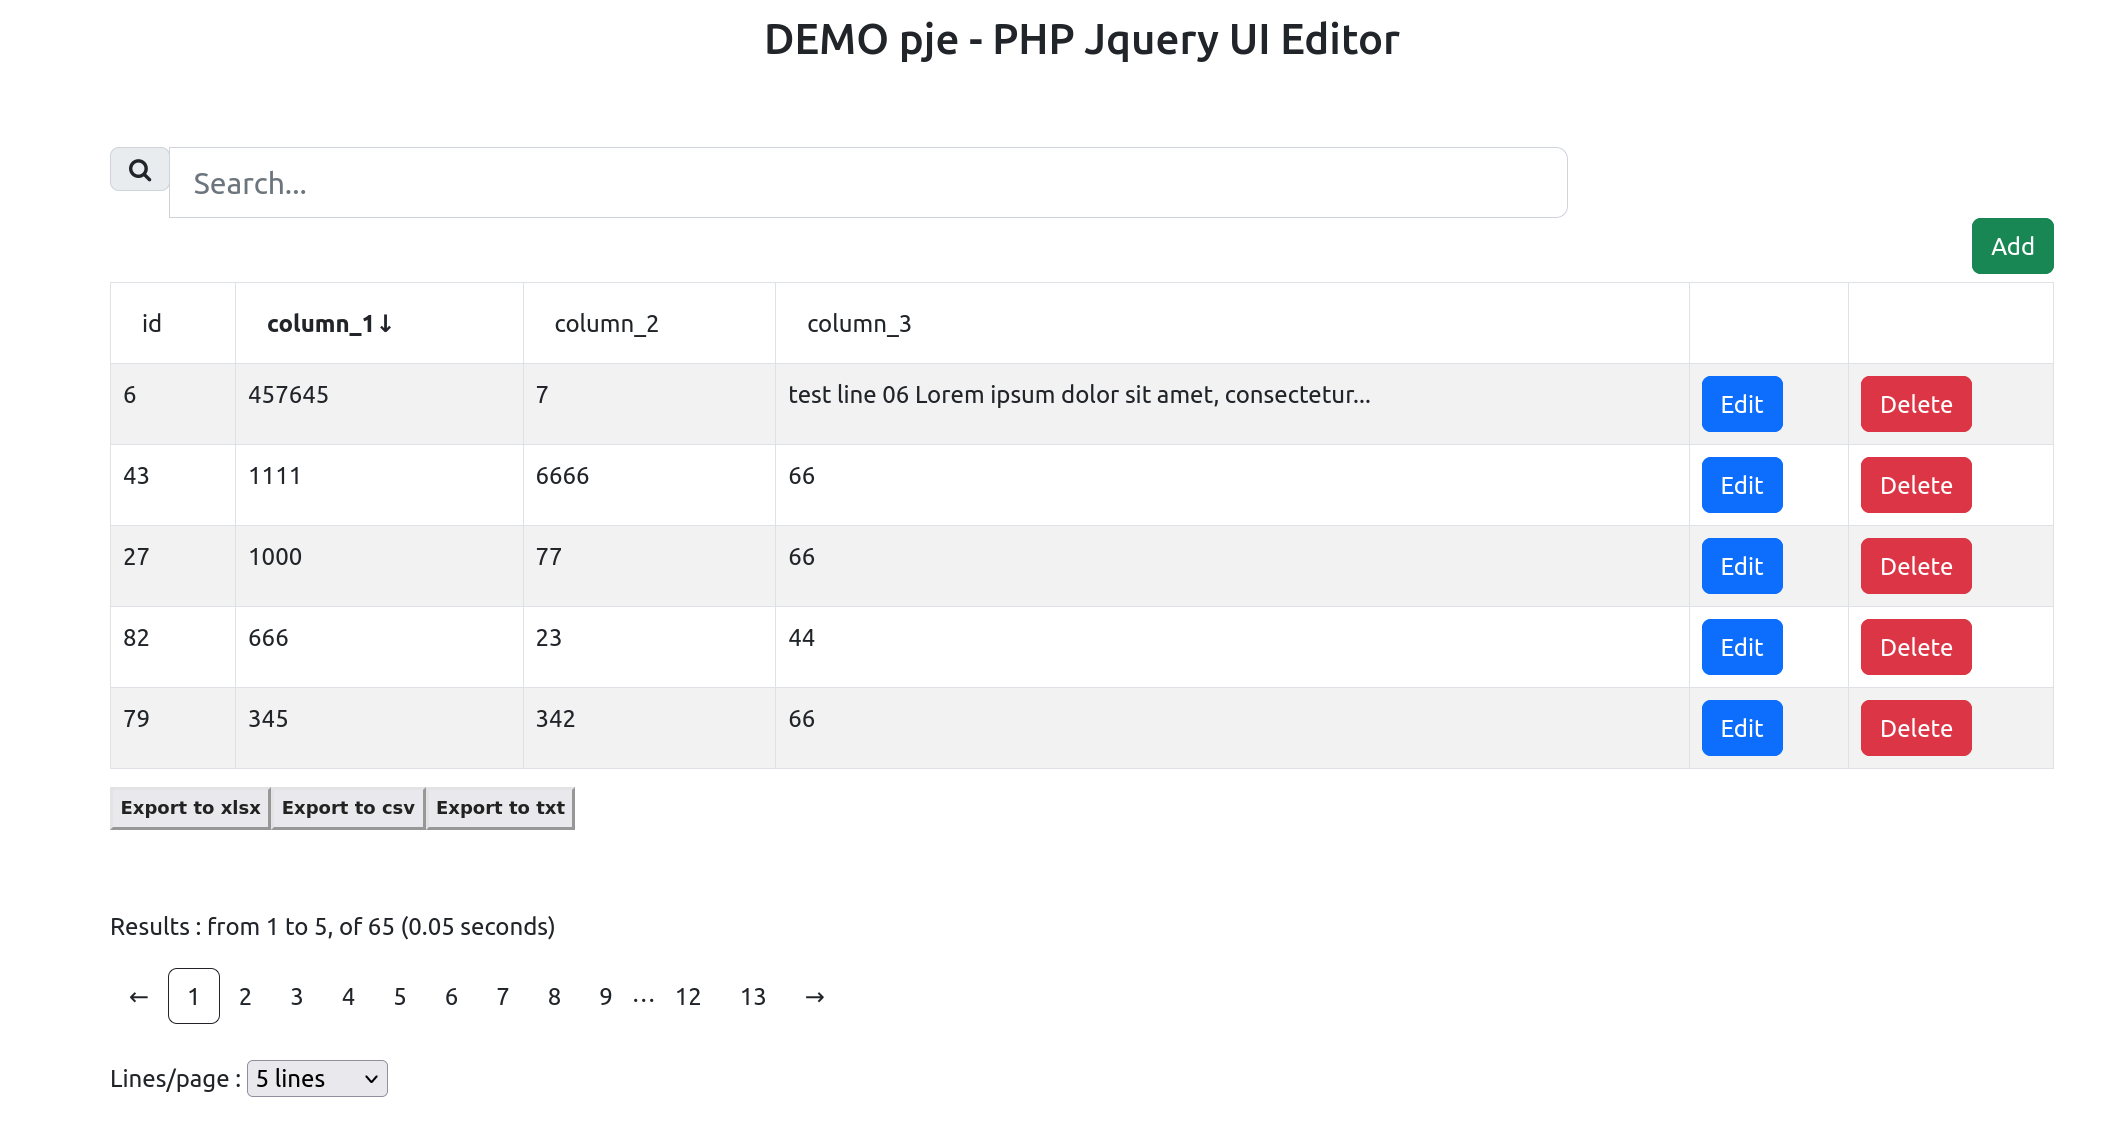Viewport: 2106px width, 1129px height.
Task: Delete the row with id 79
Action: point(1915,728)
